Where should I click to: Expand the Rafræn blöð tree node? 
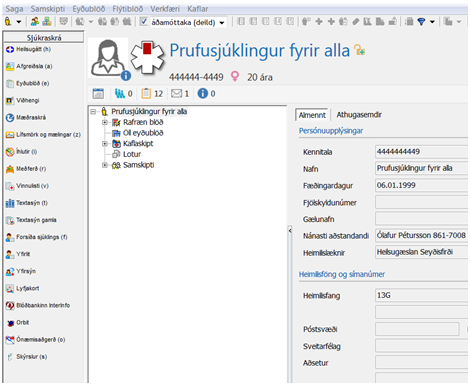(105, 122)
